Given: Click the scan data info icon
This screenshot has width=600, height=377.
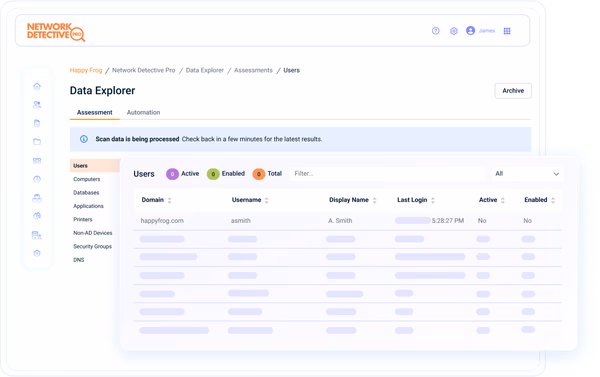Looking at the screenshot, I should coord(84,139).
